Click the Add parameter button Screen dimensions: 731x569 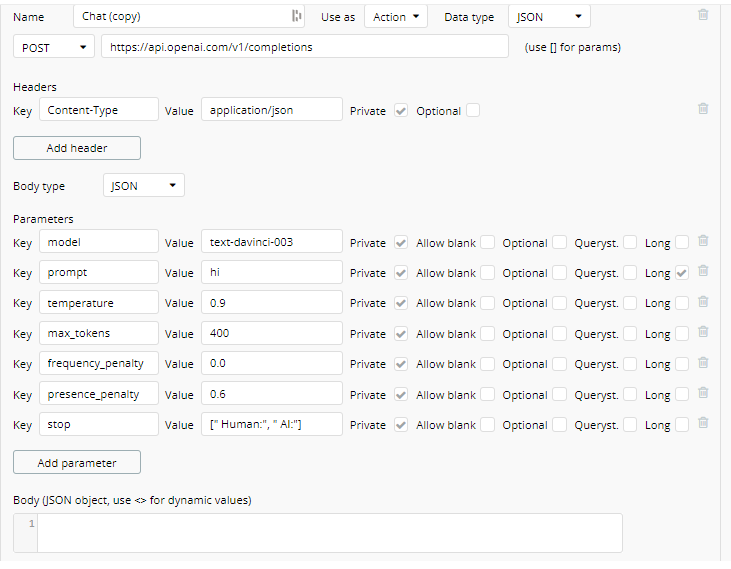(77, 463)
